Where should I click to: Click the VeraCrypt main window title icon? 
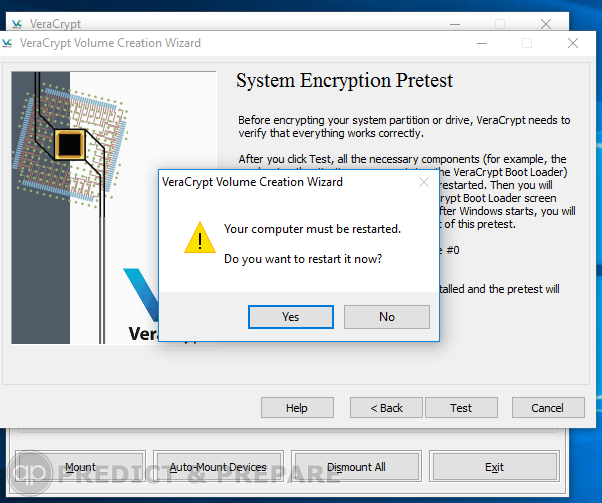point(17,24)
